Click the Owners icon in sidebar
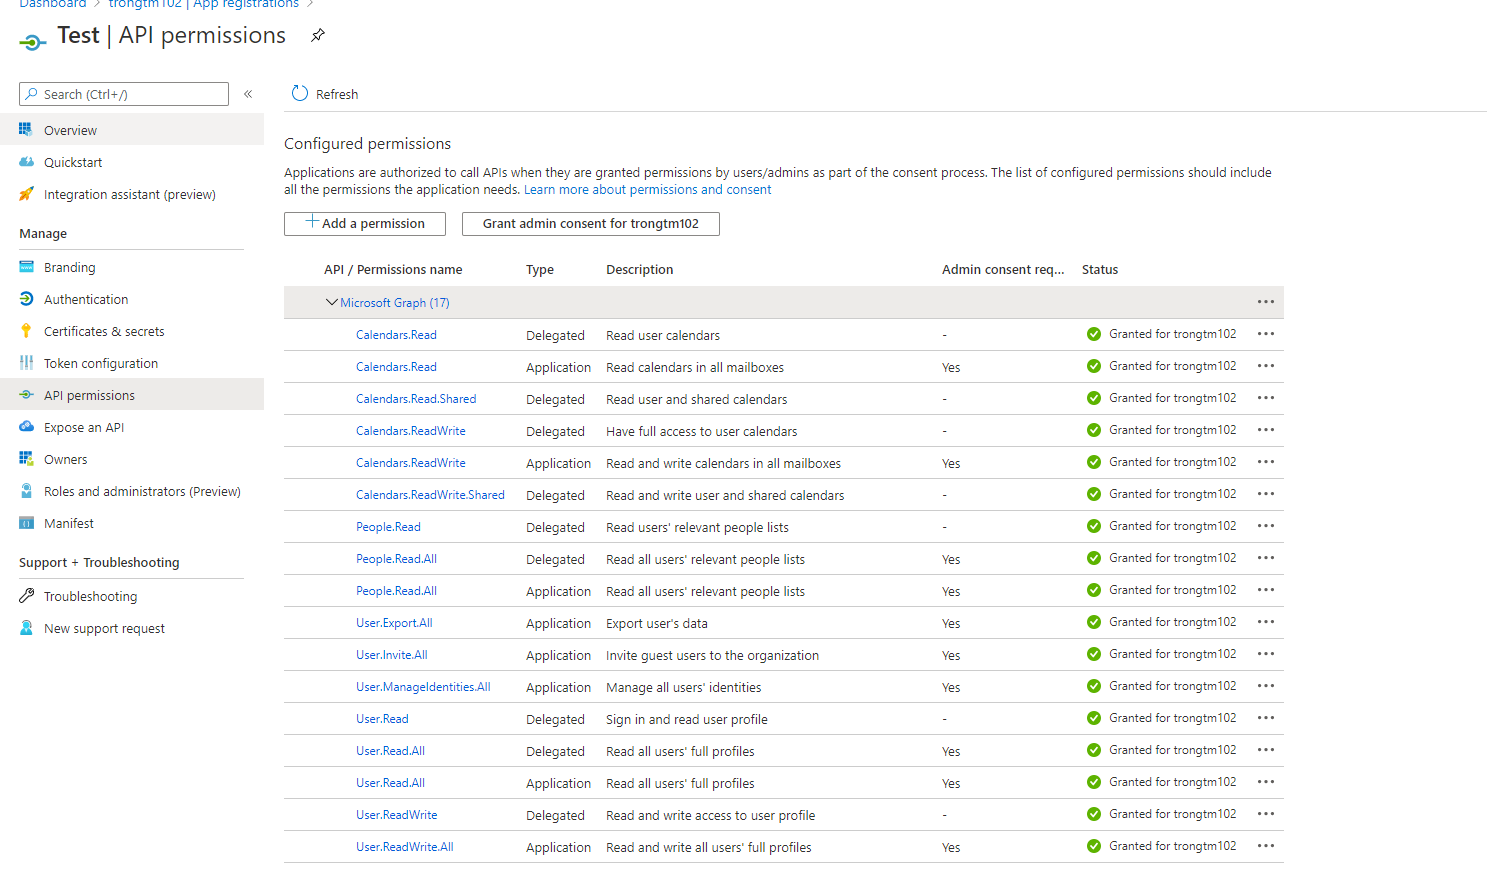 (x=26, y=458)
